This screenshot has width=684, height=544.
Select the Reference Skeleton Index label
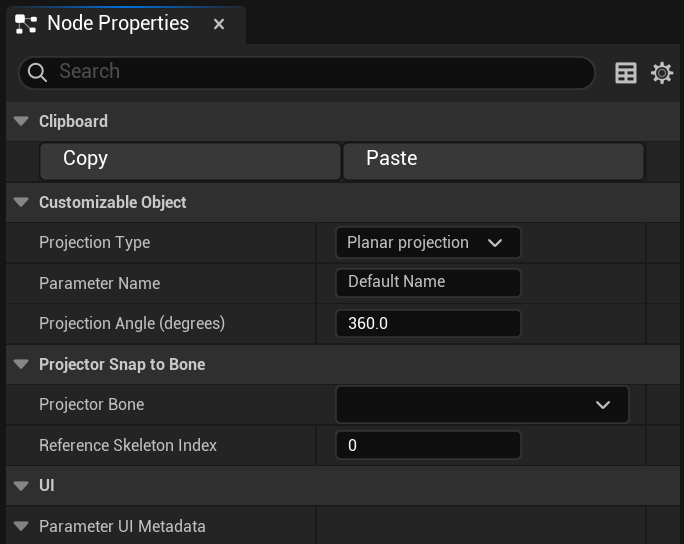[128, 445]
